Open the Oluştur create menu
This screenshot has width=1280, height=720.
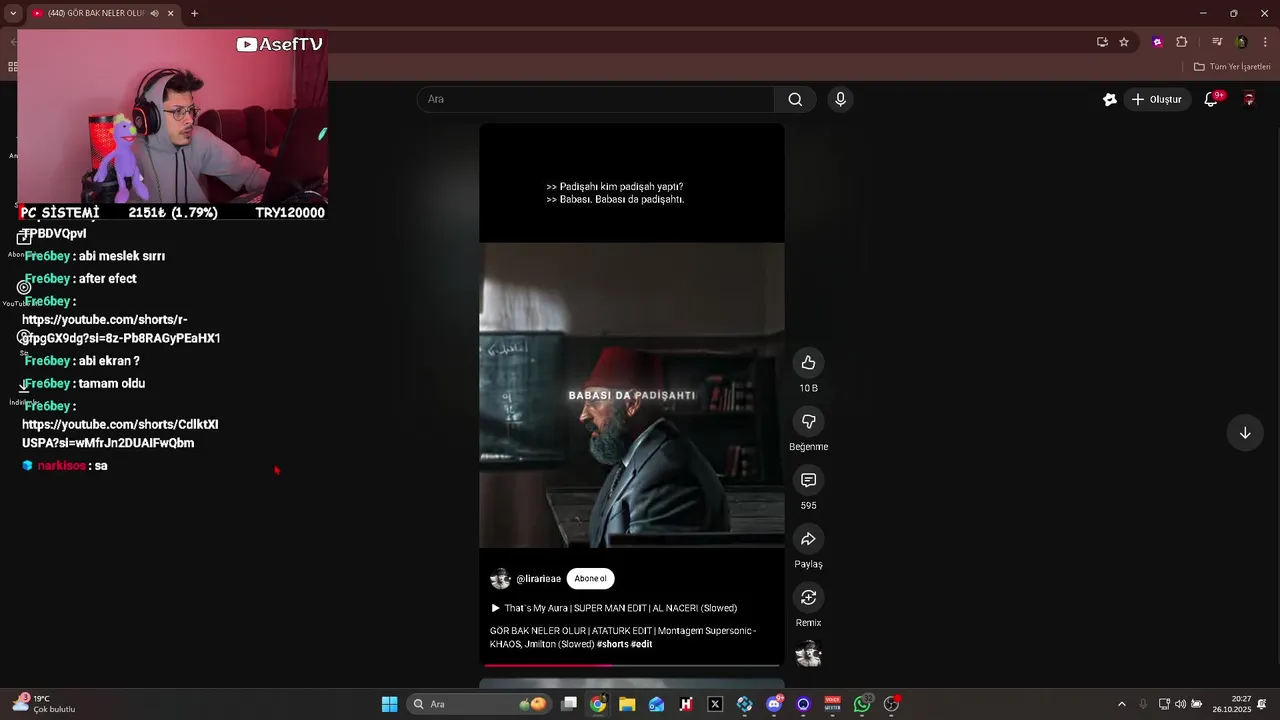tap(1157, 99)
